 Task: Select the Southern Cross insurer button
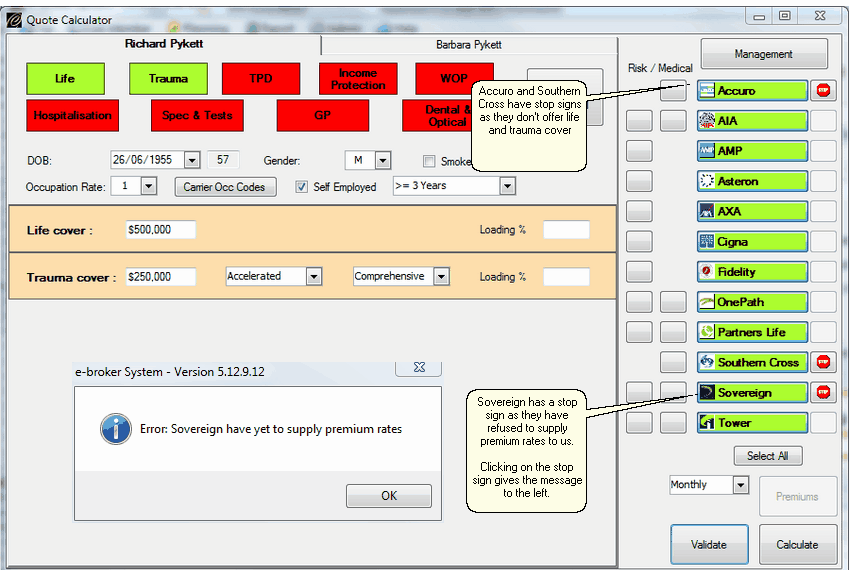tap(752, 362)
